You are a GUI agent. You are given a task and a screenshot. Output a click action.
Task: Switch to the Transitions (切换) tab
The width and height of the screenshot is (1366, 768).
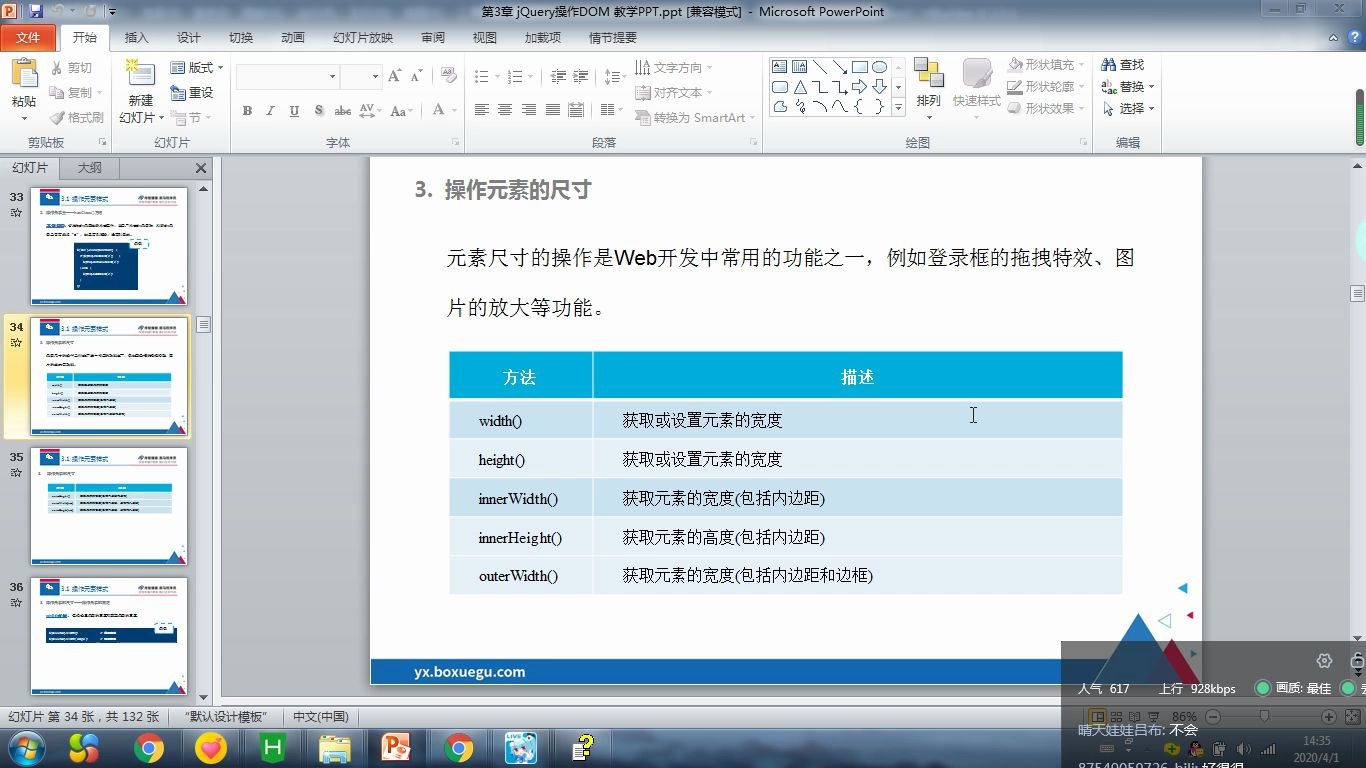[241, 37]
